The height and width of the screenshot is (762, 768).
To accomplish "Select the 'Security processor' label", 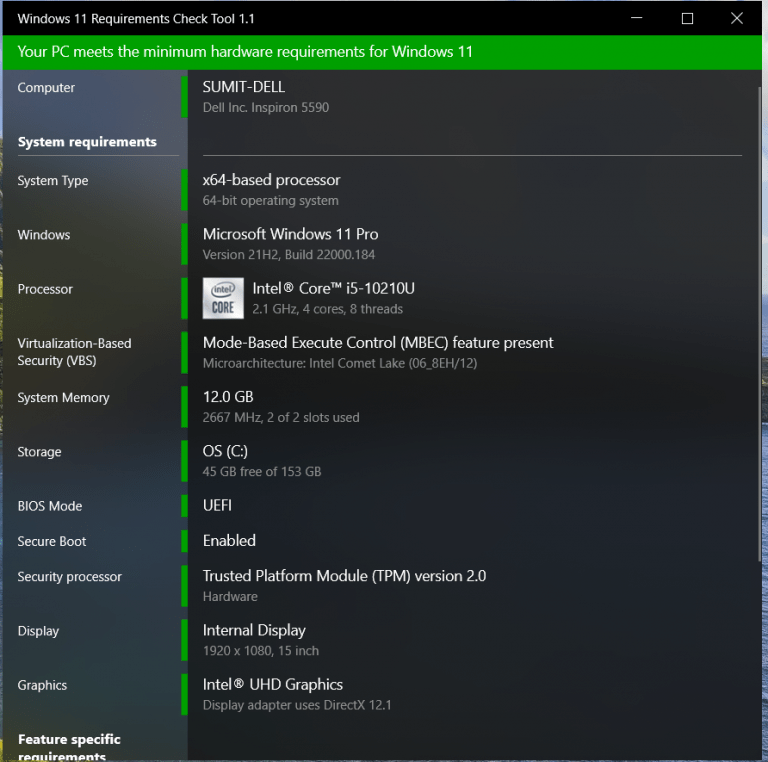I will [x=70, y=577].
